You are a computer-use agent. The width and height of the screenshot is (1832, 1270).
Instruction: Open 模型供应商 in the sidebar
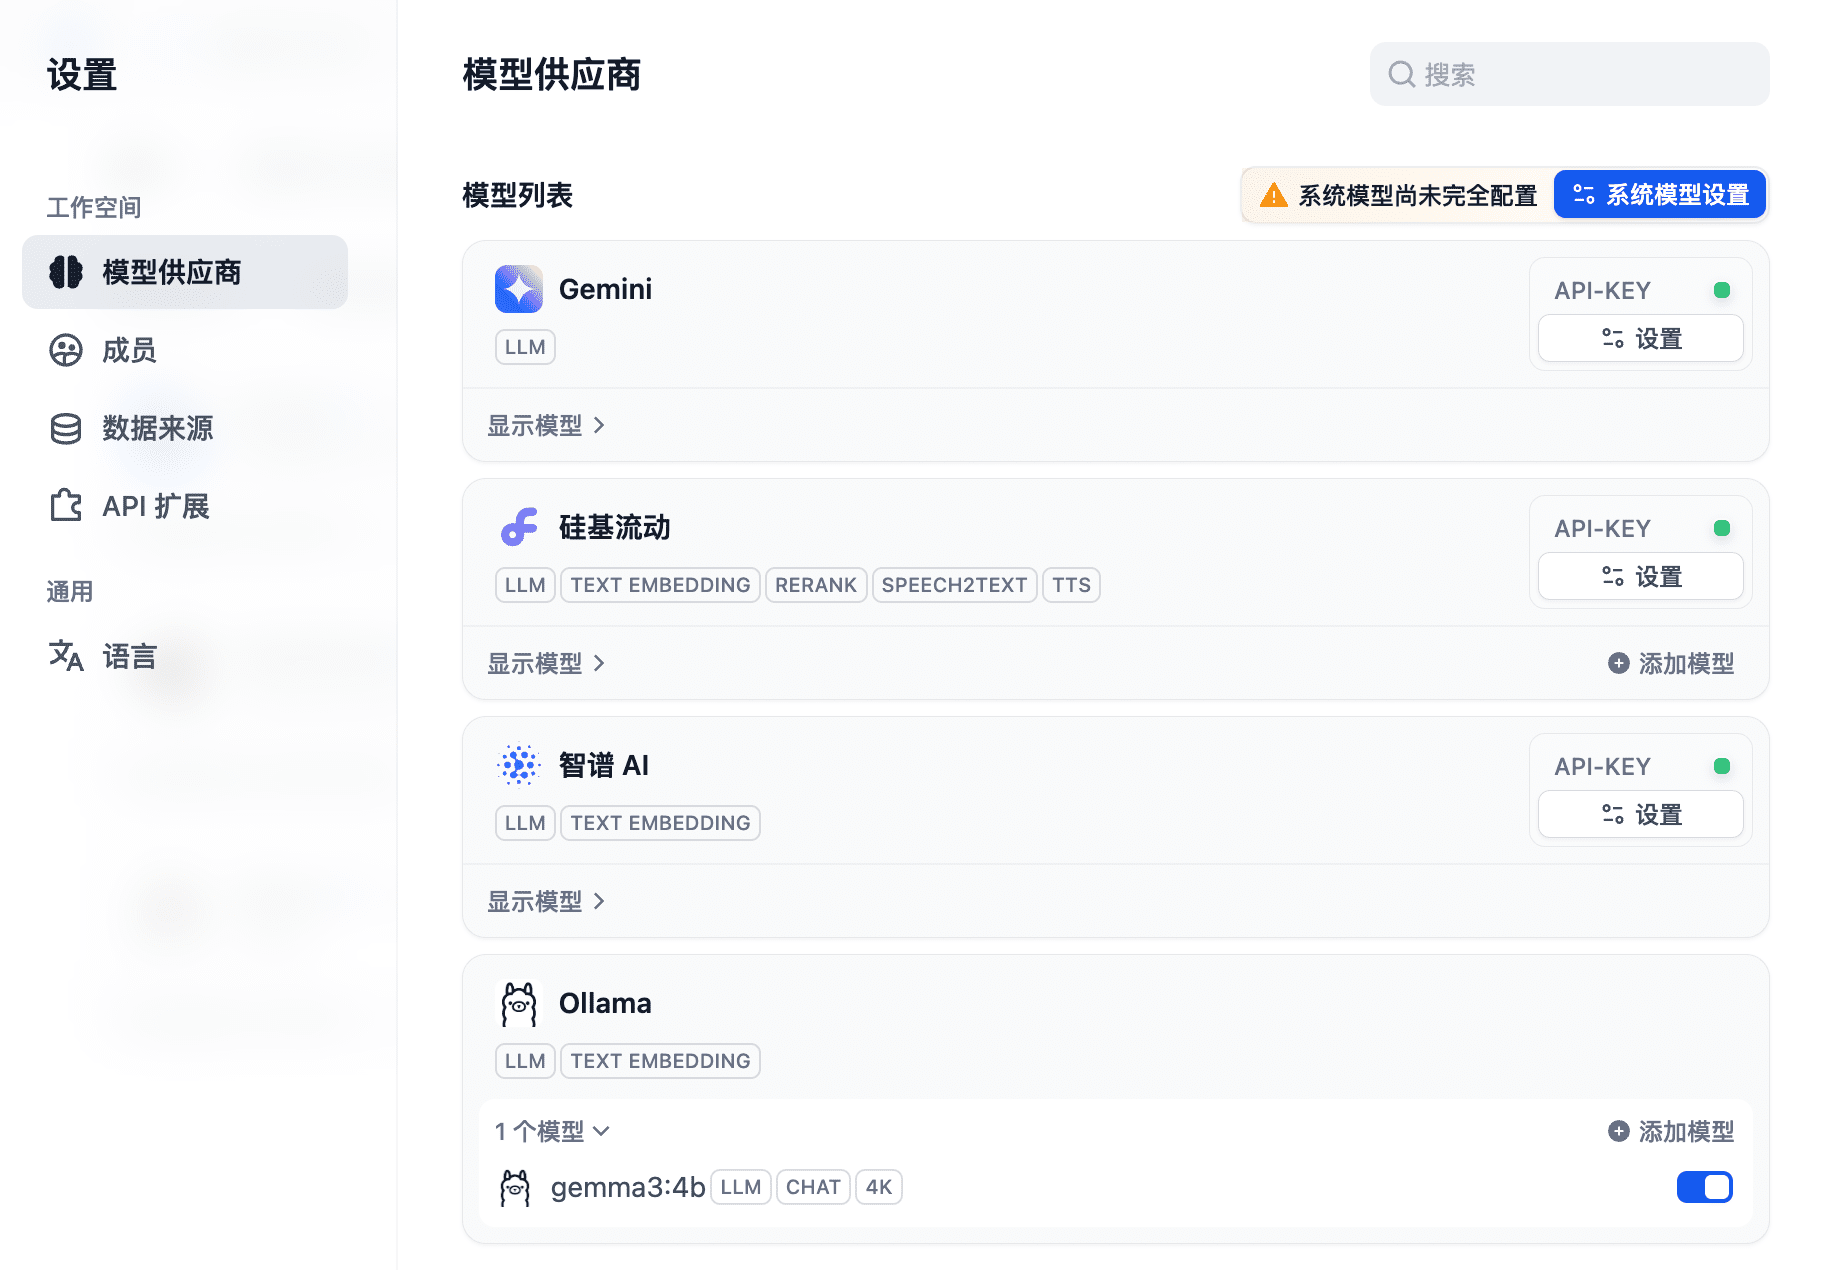coord(185,272)
